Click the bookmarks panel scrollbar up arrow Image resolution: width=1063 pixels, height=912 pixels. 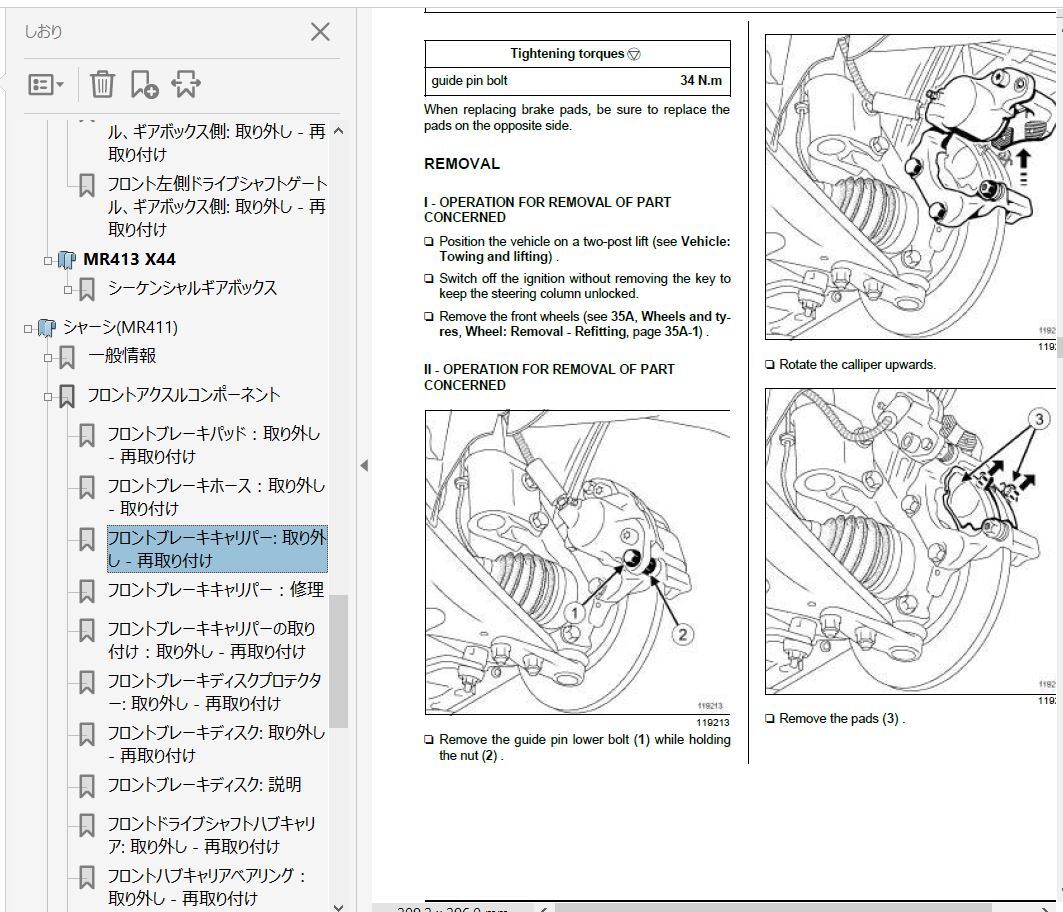[338, 131]
